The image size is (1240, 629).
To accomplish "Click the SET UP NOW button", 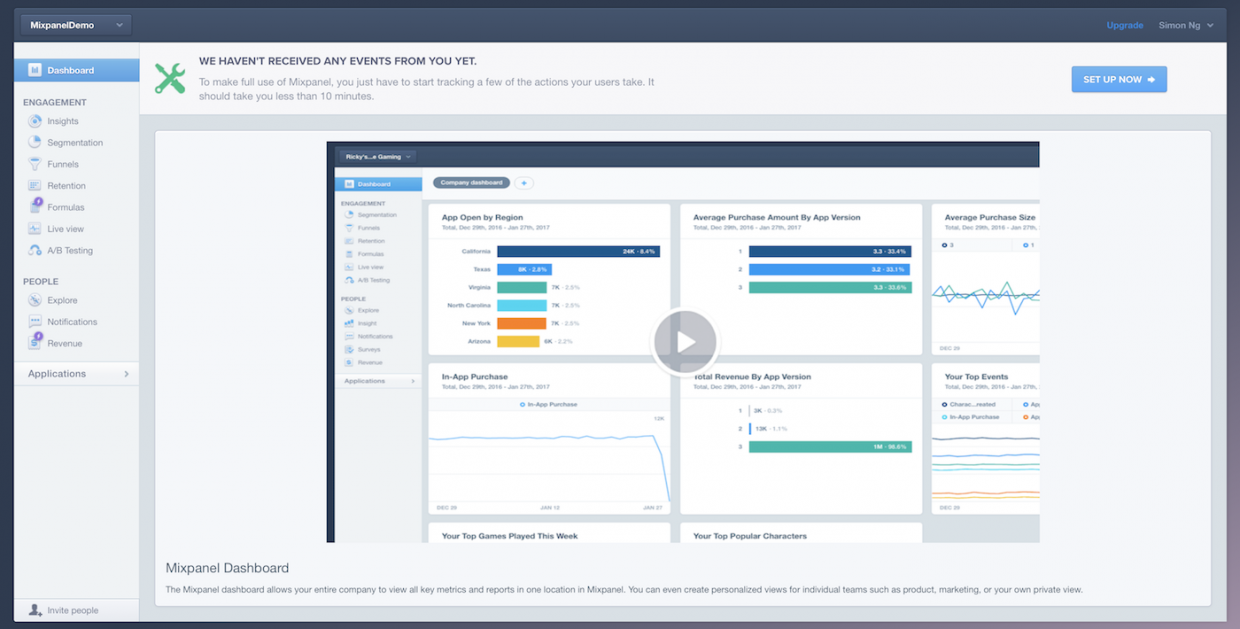I will [x=1118, y=78].
